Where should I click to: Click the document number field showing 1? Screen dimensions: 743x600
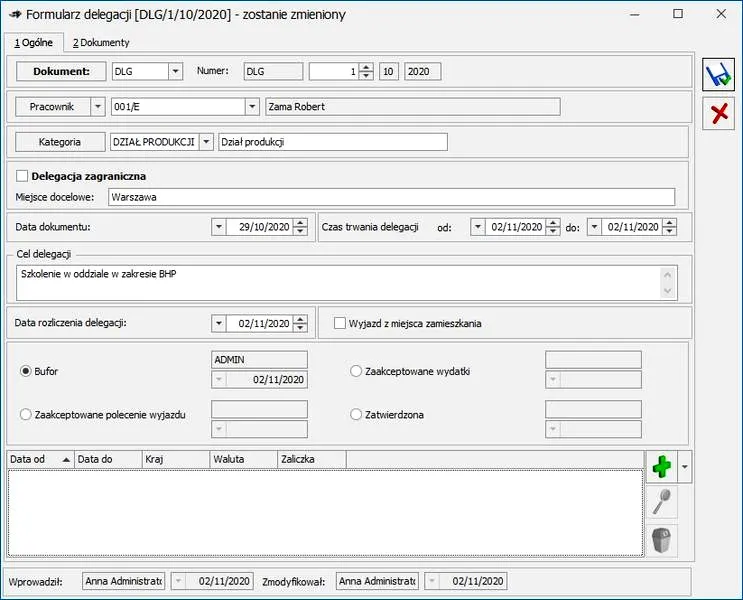334,72
